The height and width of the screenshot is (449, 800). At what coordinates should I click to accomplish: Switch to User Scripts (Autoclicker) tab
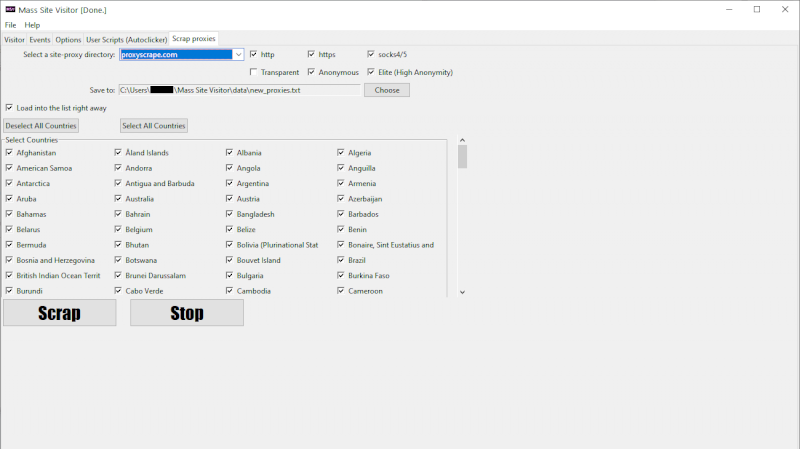pos(126,40)
